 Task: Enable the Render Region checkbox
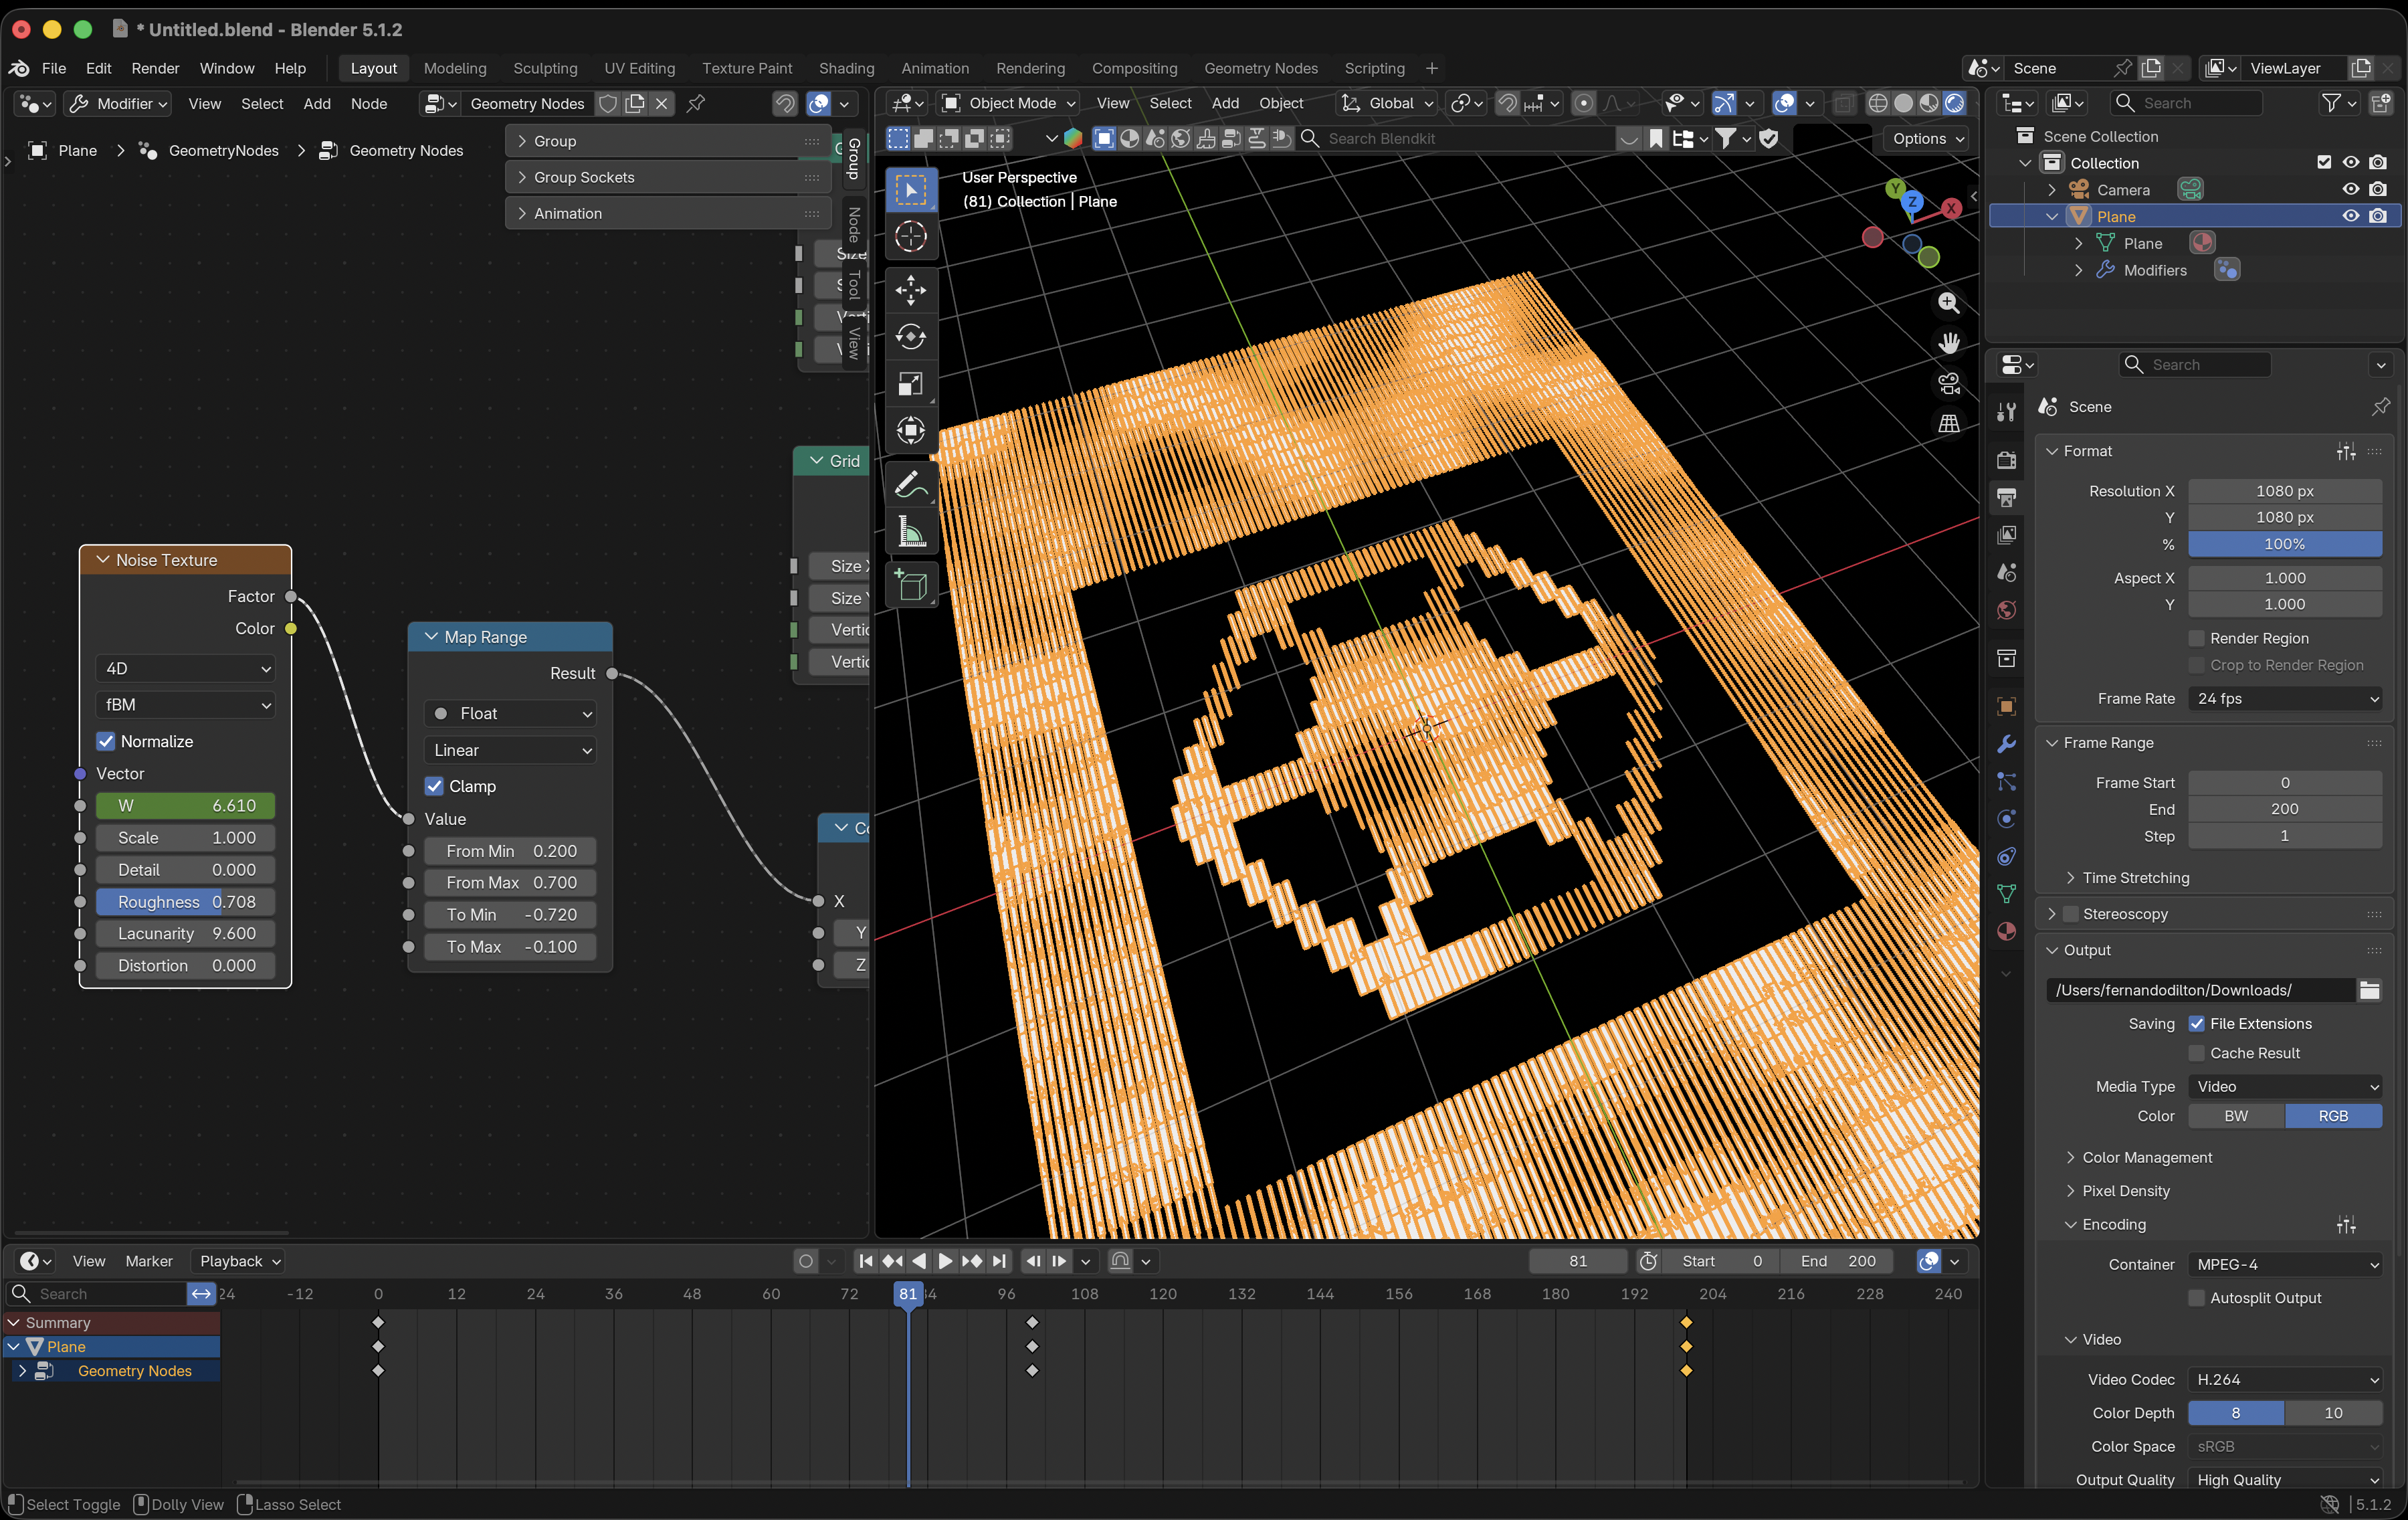[x=2197, y=638]
